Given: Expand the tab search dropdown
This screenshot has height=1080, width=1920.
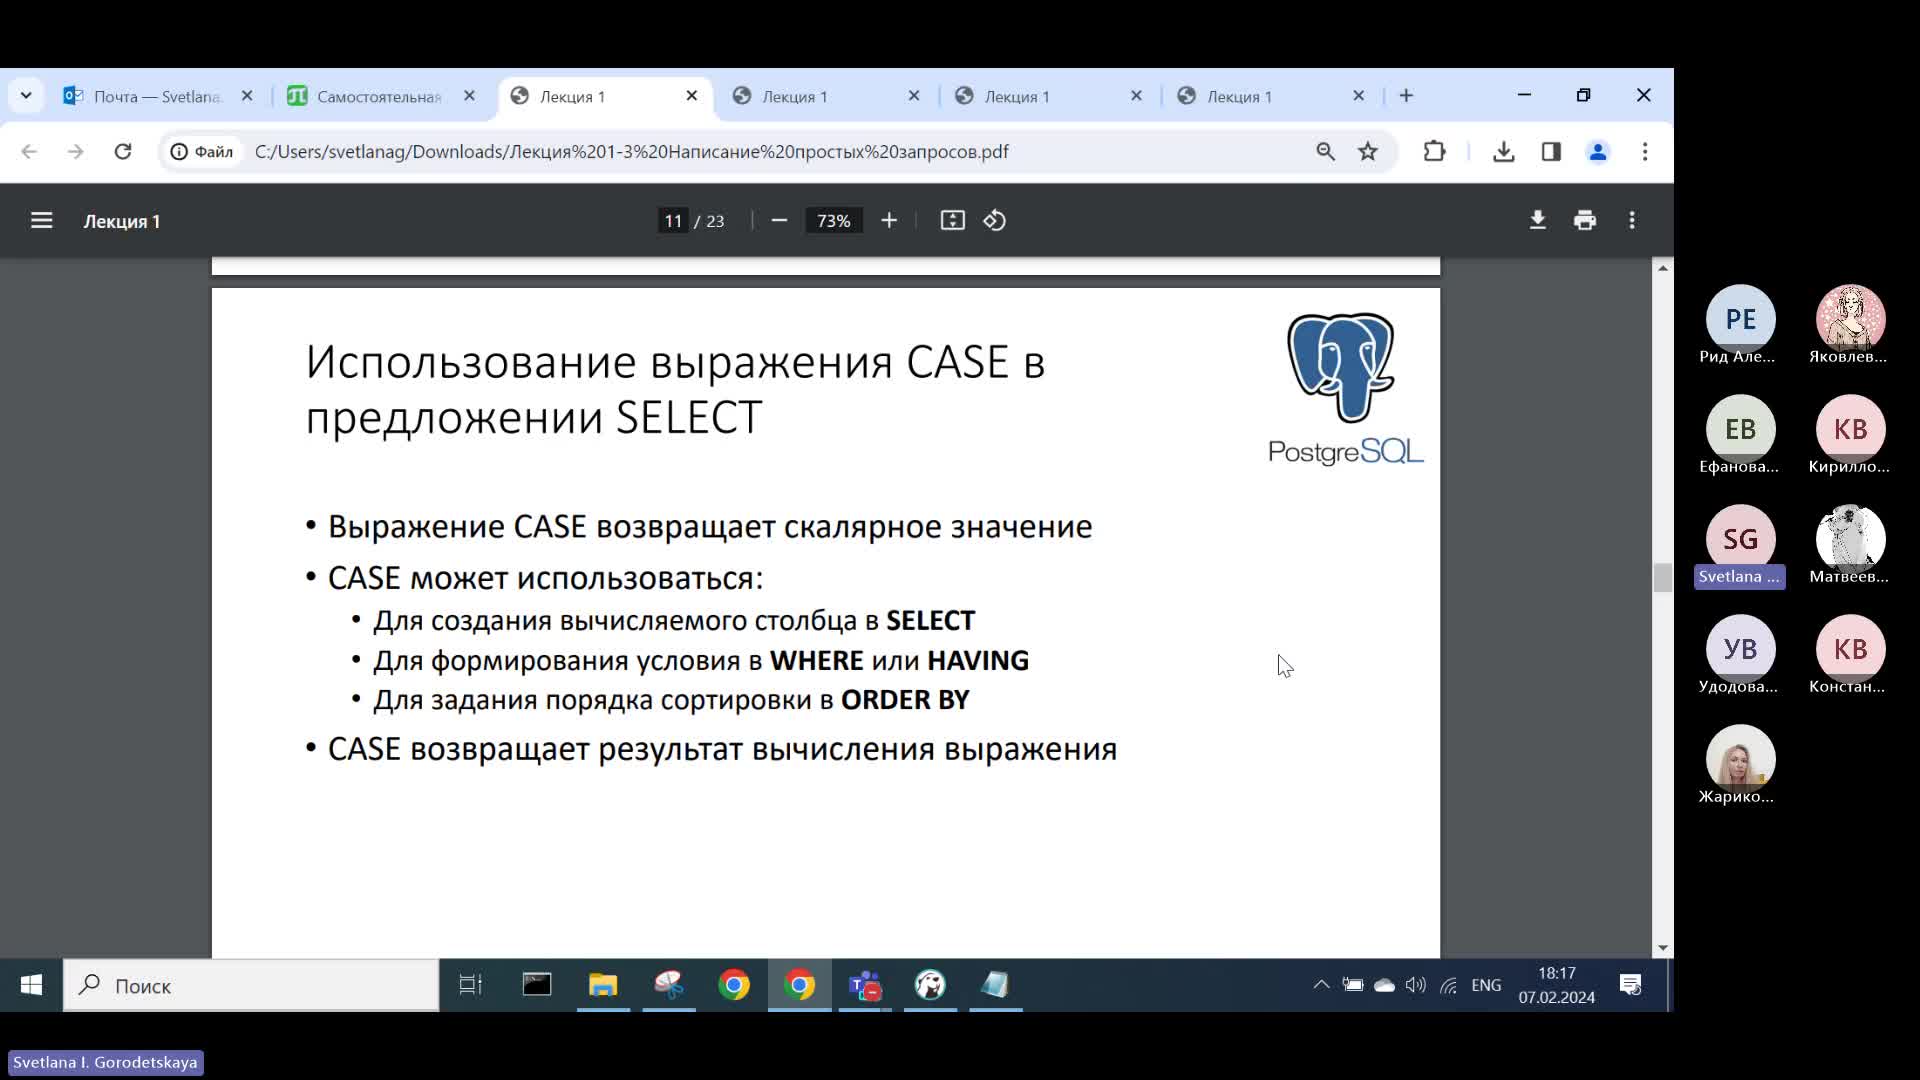Looking at the screenshot, I should pos(26,95).
